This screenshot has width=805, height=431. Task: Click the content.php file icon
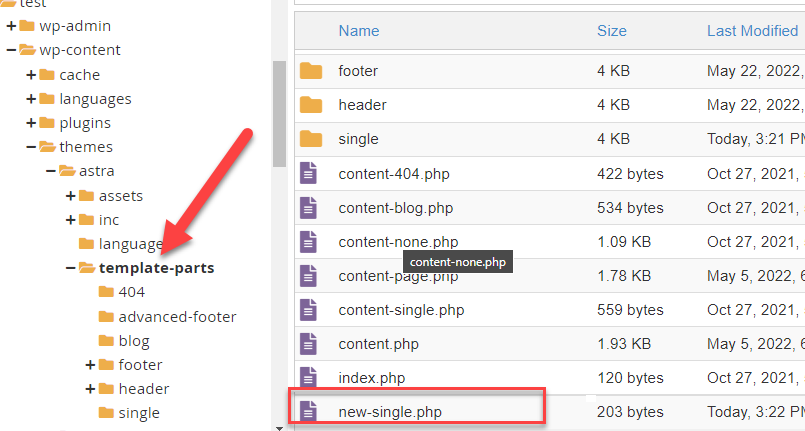pyautogui.click(x=309, y=344)
